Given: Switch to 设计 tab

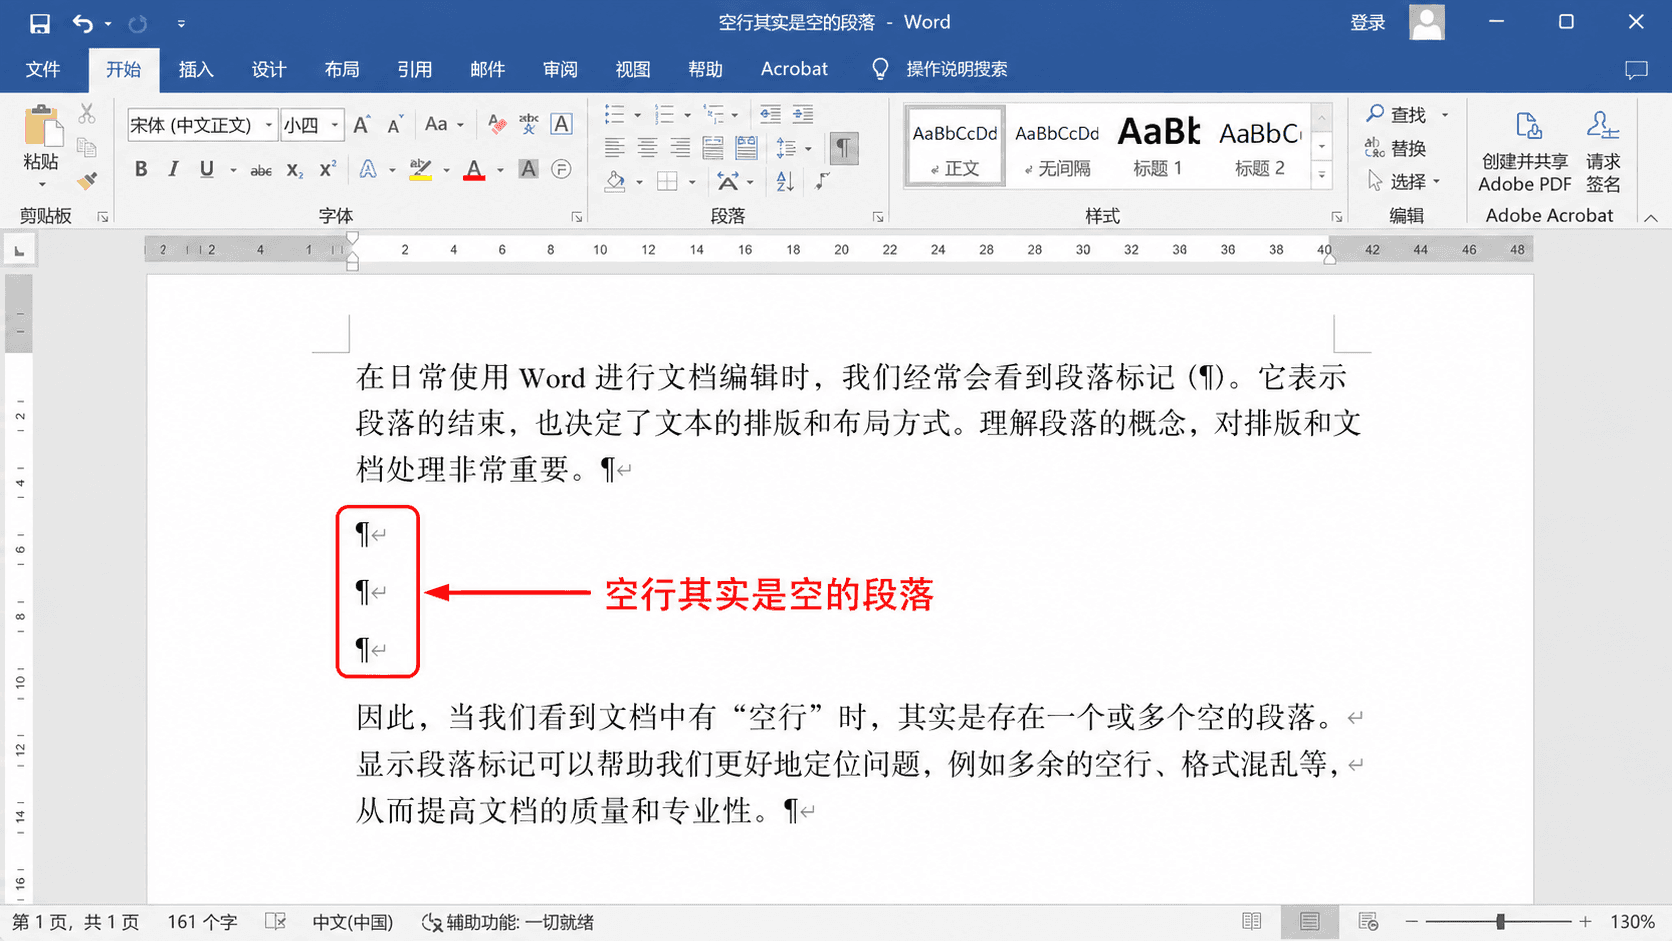Looking at the screenshot, I should tap(269, 69).
